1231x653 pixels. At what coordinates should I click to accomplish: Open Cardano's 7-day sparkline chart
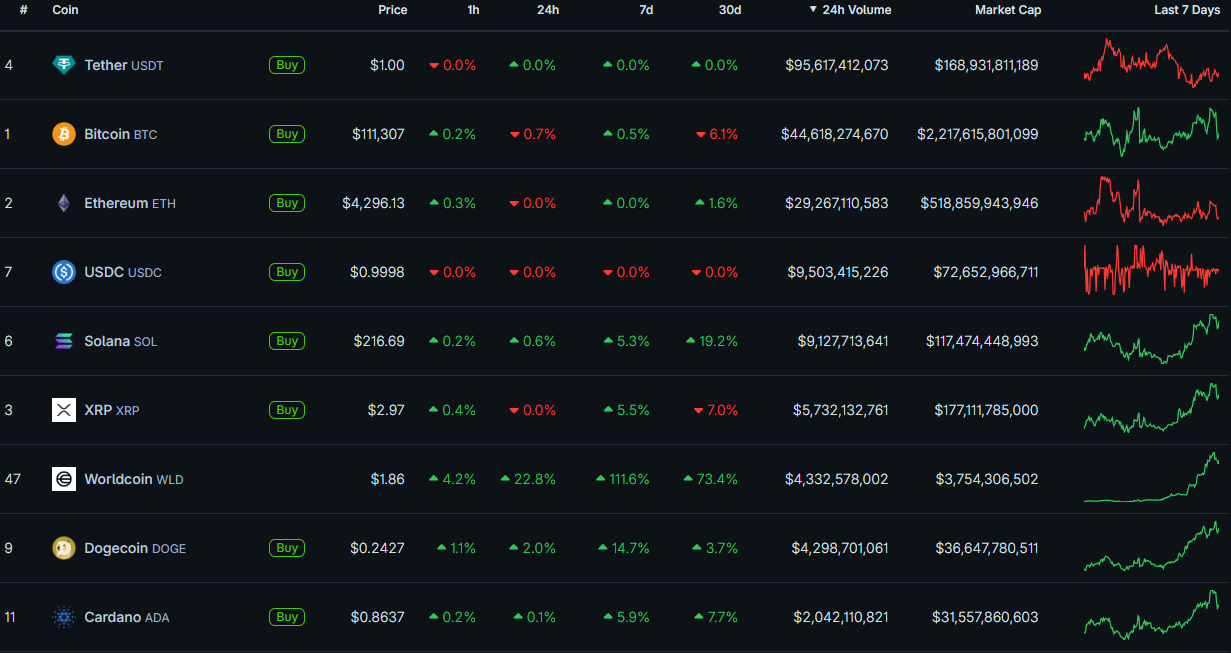tap(1152, 615)
